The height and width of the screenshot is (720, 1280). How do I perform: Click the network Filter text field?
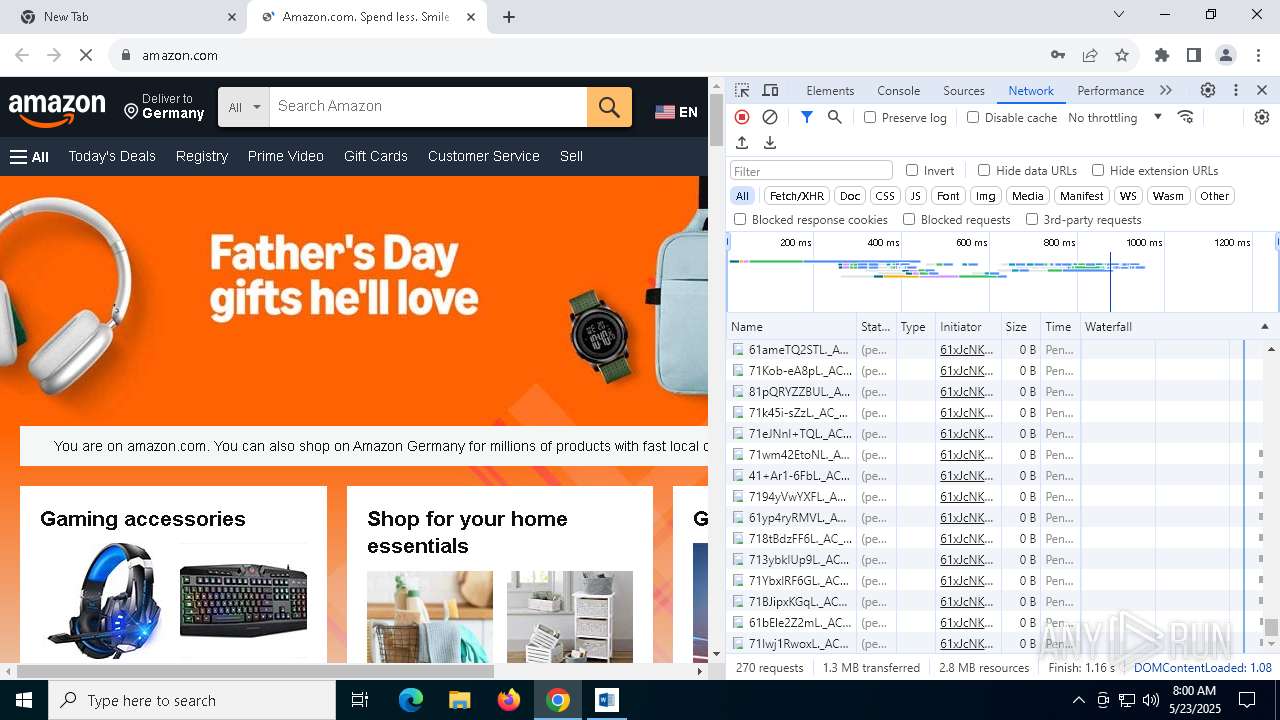(x=811, y=171)
